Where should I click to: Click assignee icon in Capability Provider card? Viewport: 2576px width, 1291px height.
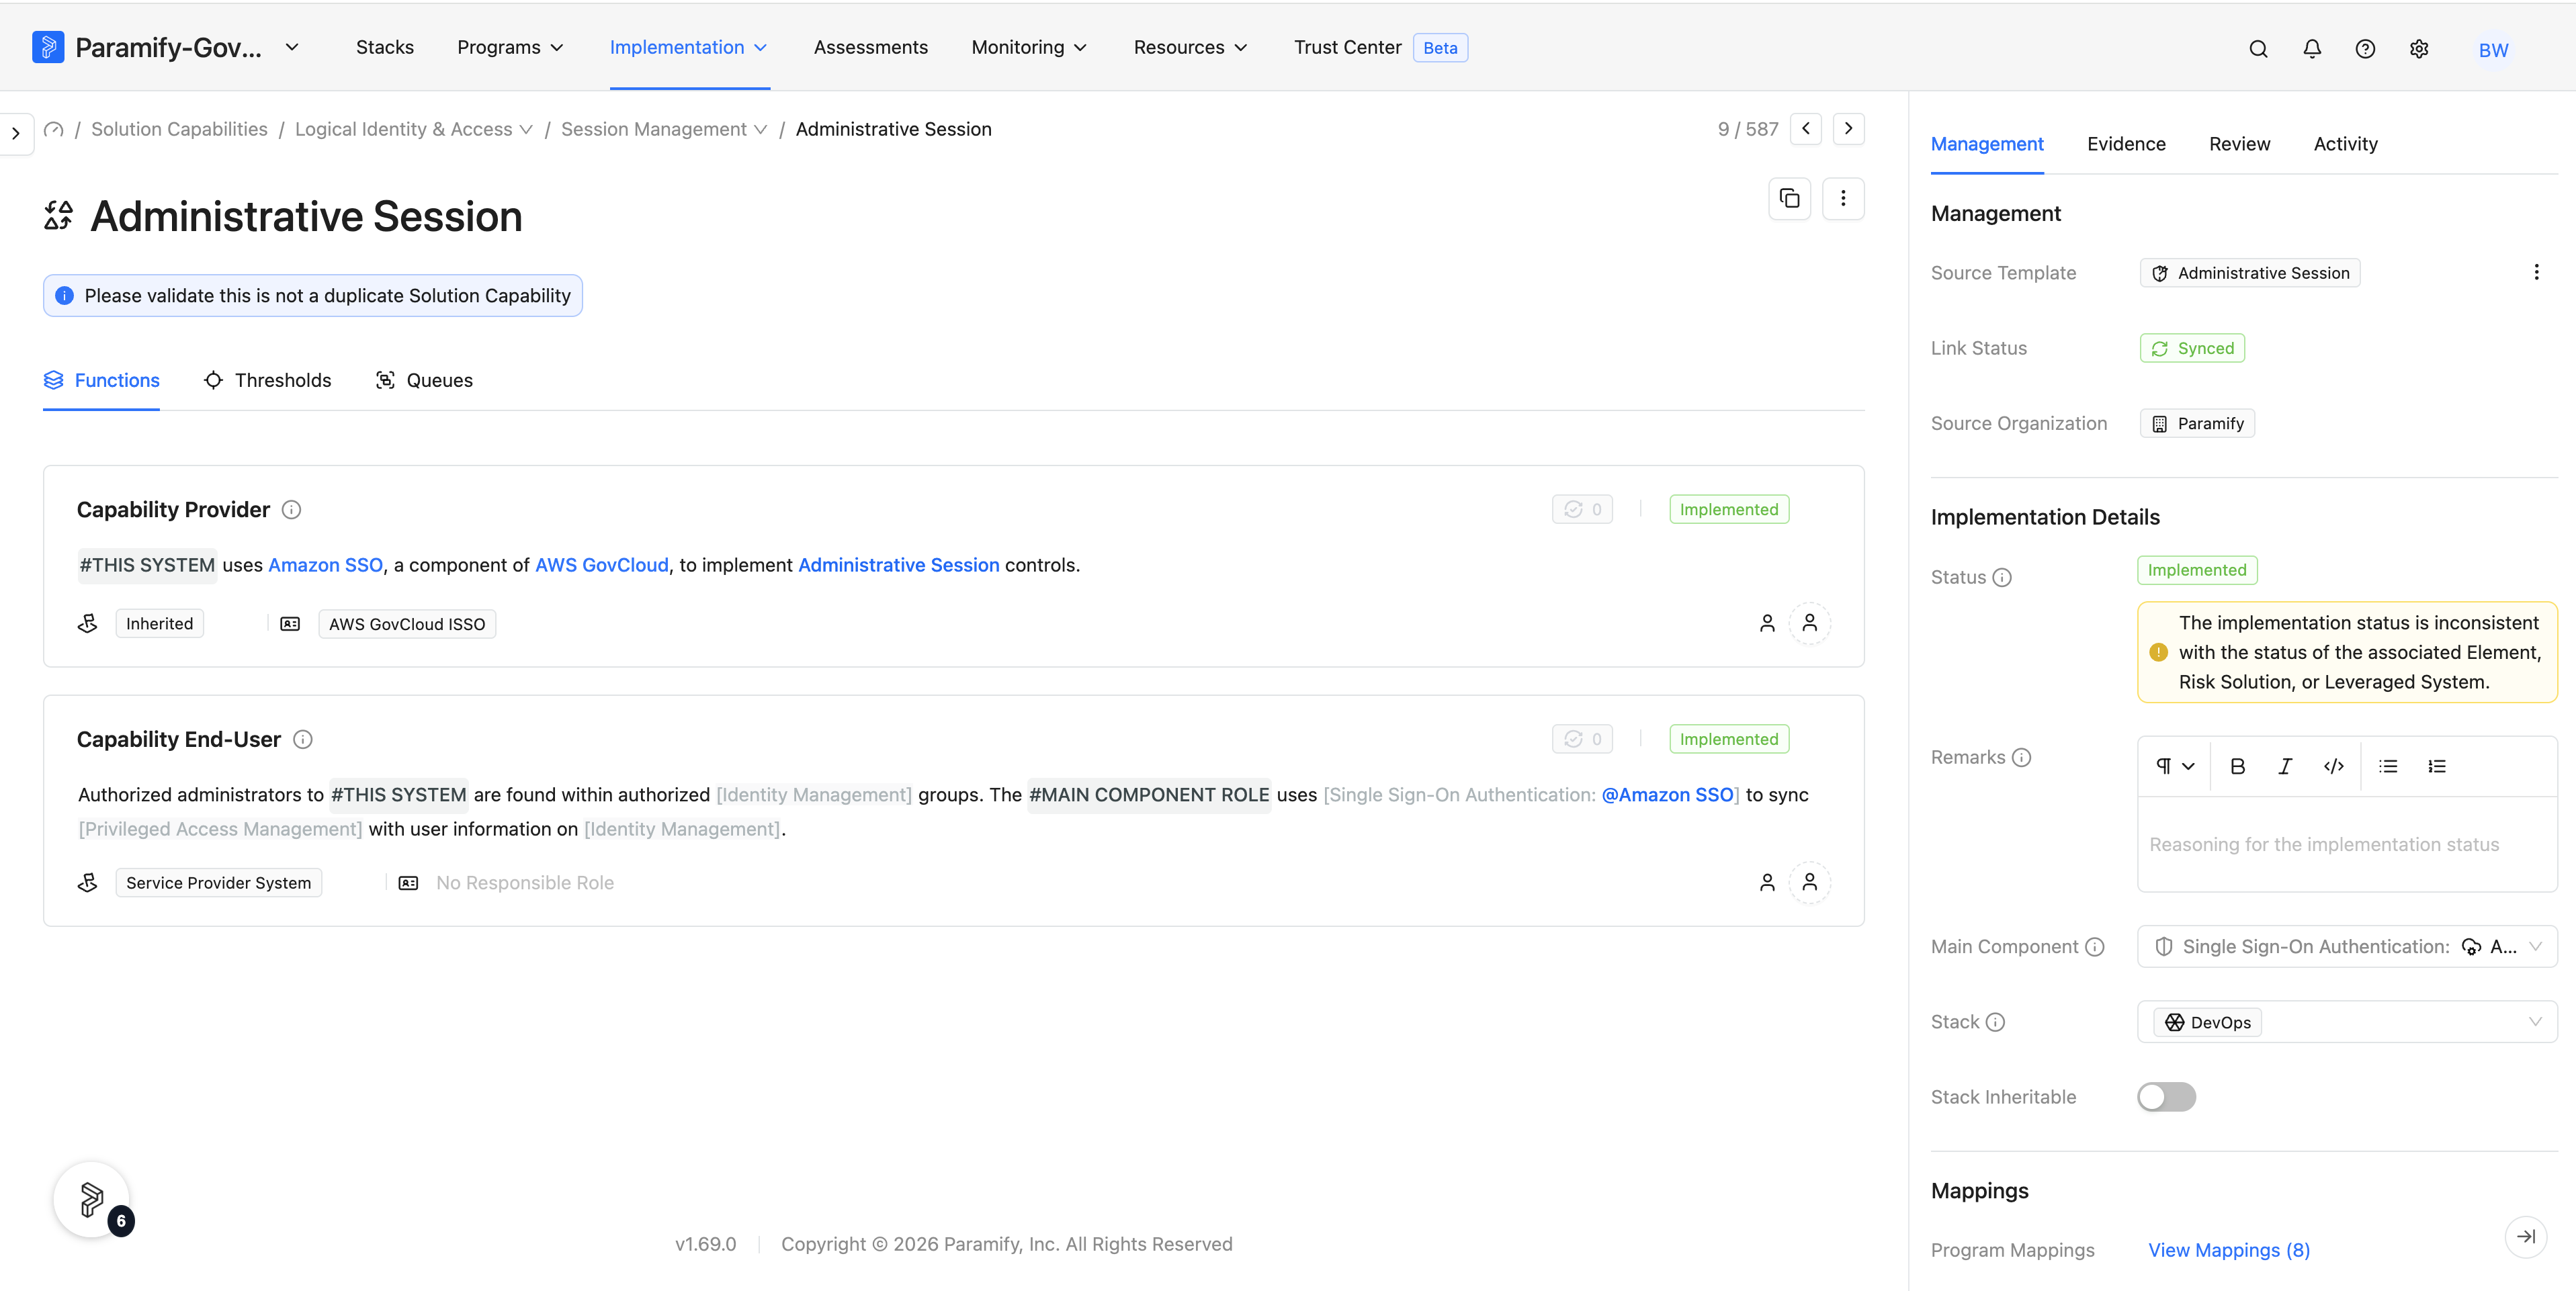tap(1767, 623)
